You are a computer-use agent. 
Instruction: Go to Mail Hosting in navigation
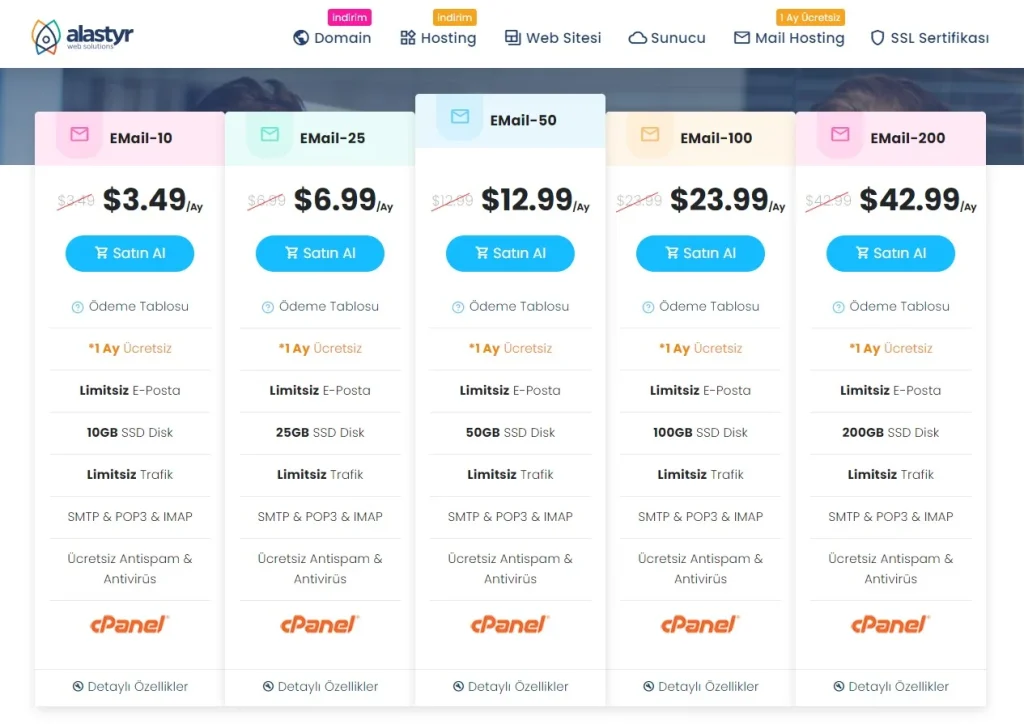[789, 38]
